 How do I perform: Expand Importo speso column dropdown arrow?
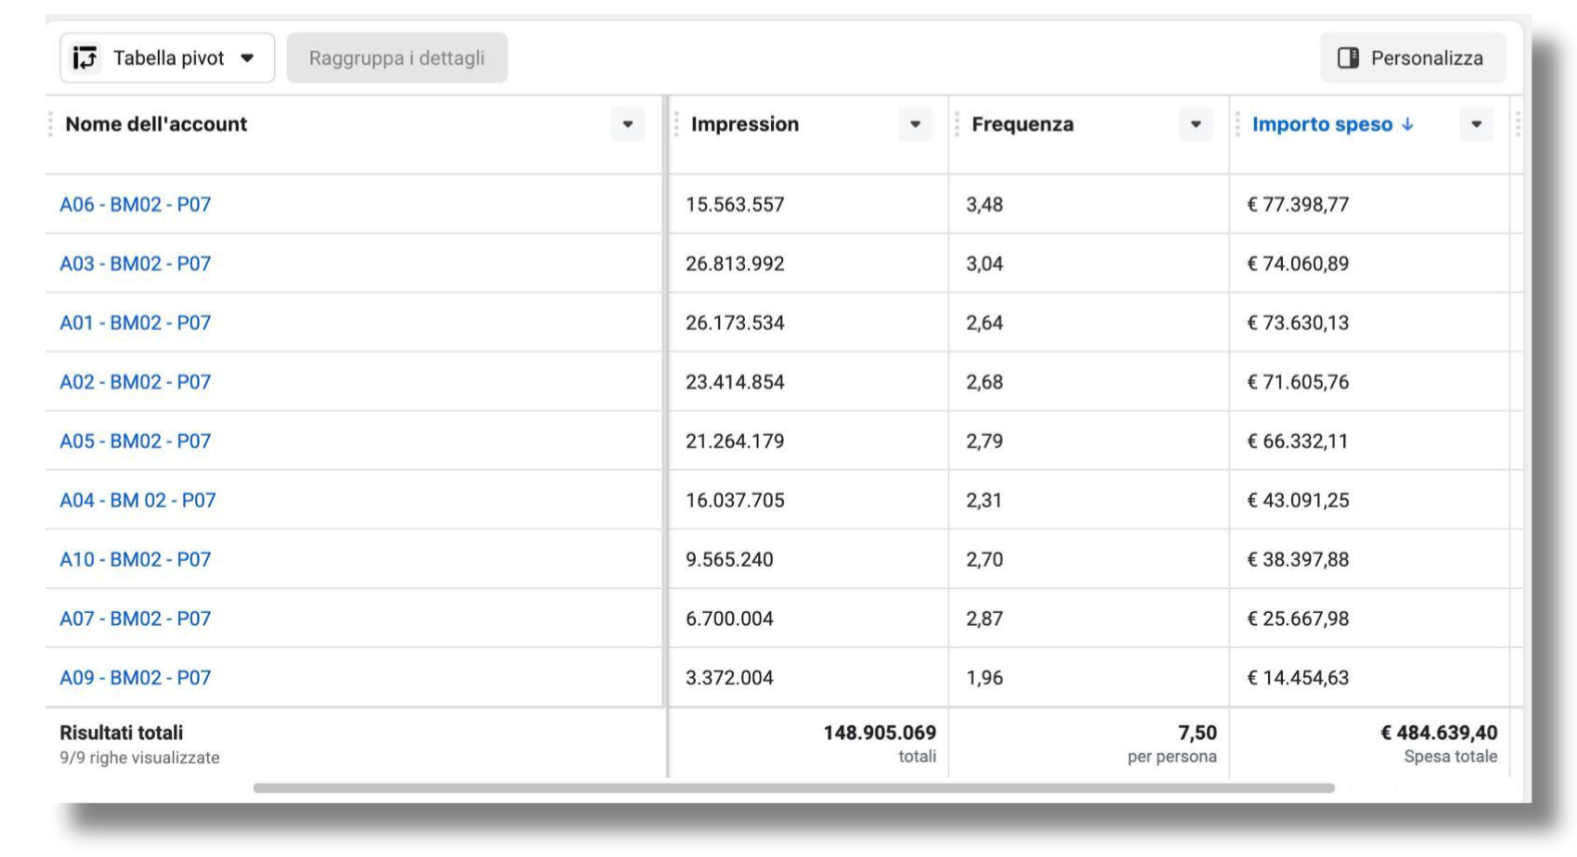(1476, 124)
